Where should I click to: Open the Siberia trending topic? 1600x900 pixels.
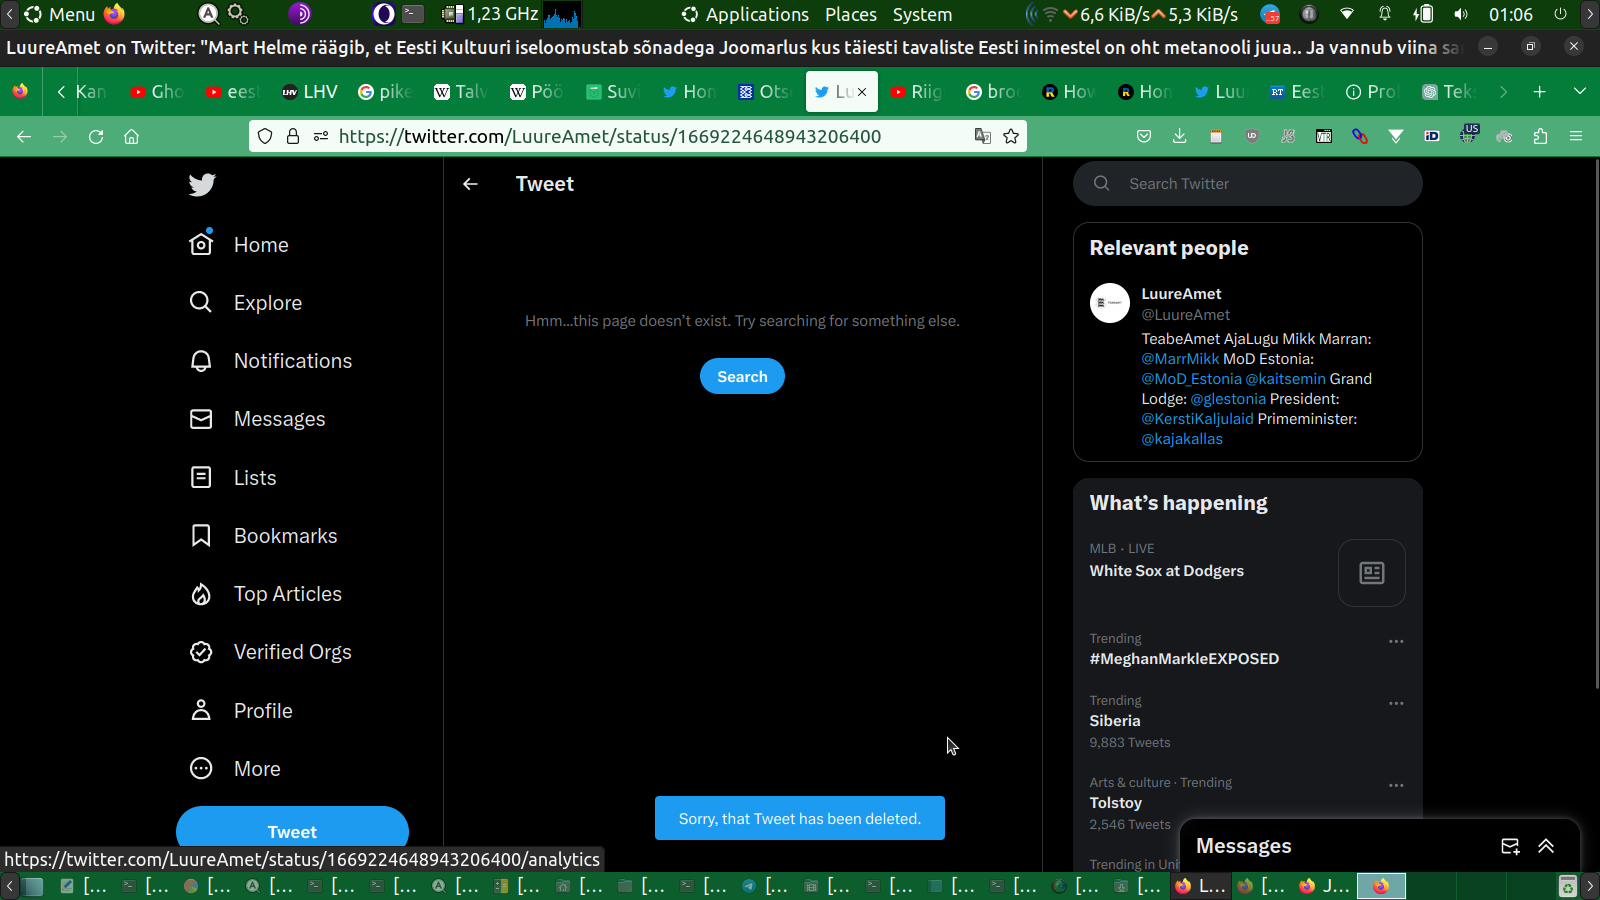click(1115, 721)
